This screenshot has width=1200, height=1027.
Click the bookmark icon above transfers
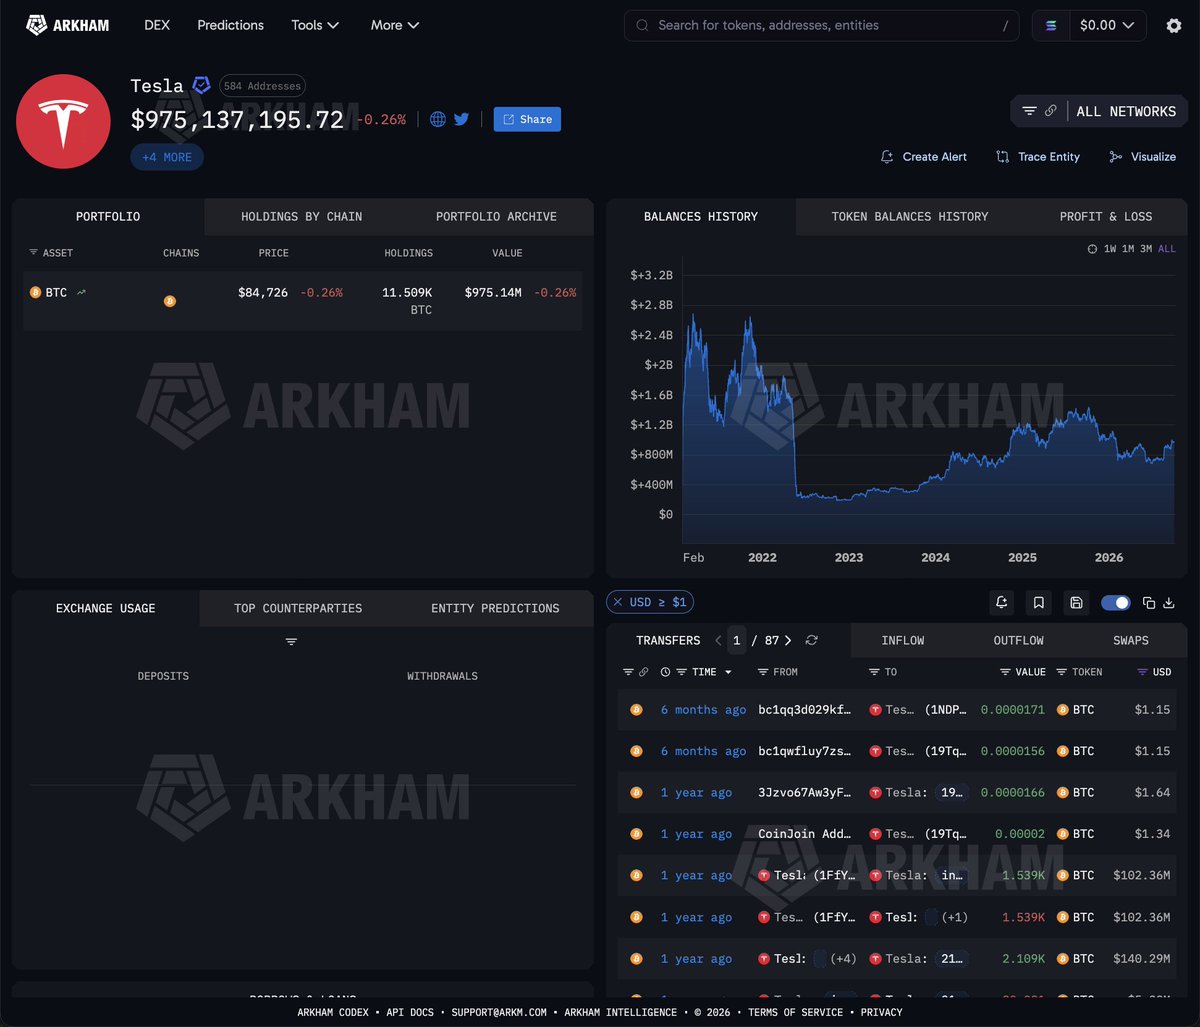coord(1039,602)
